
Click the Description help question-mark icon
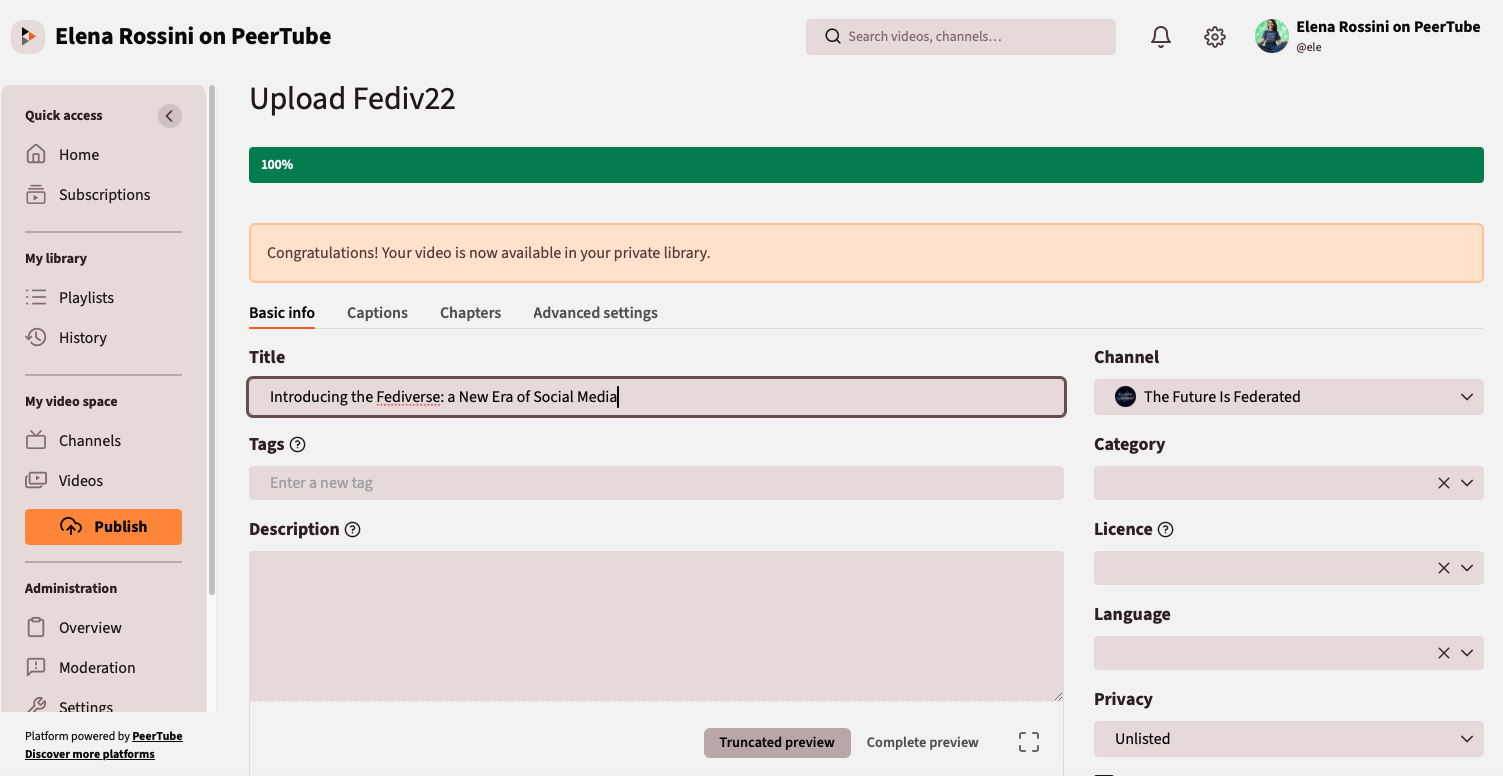coord(352,530)
